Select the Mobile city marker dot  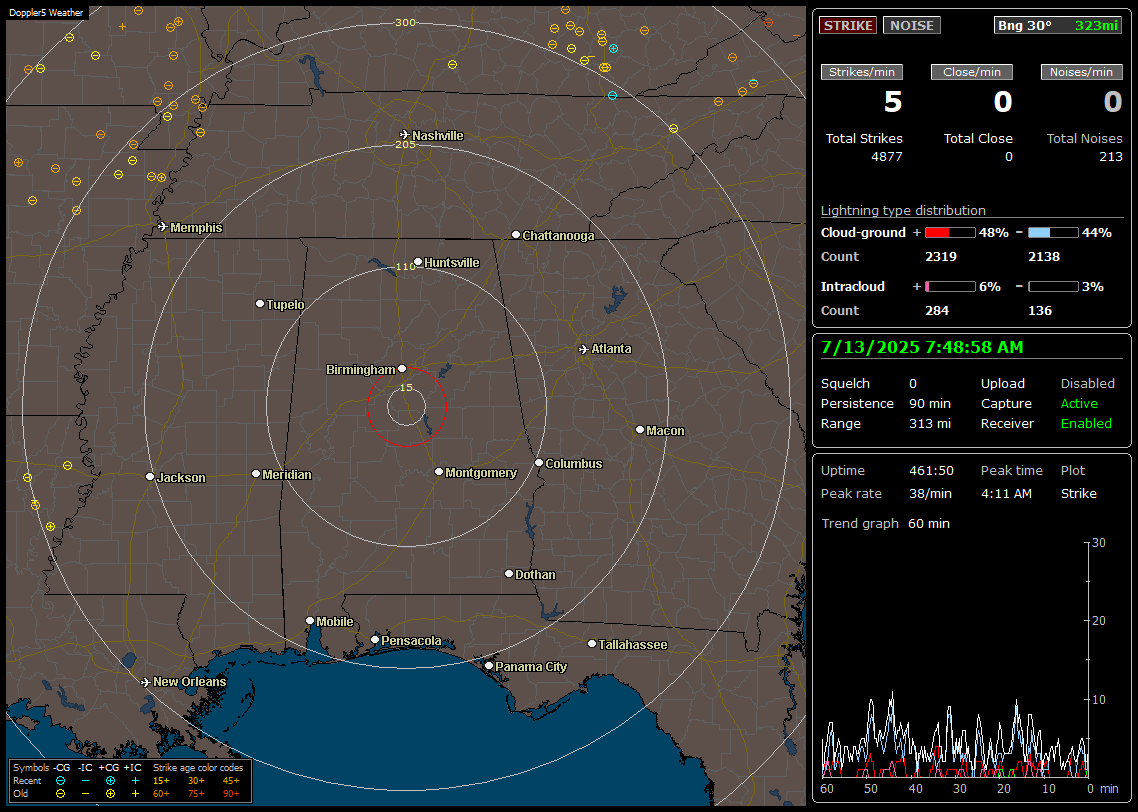coord(310,620)
